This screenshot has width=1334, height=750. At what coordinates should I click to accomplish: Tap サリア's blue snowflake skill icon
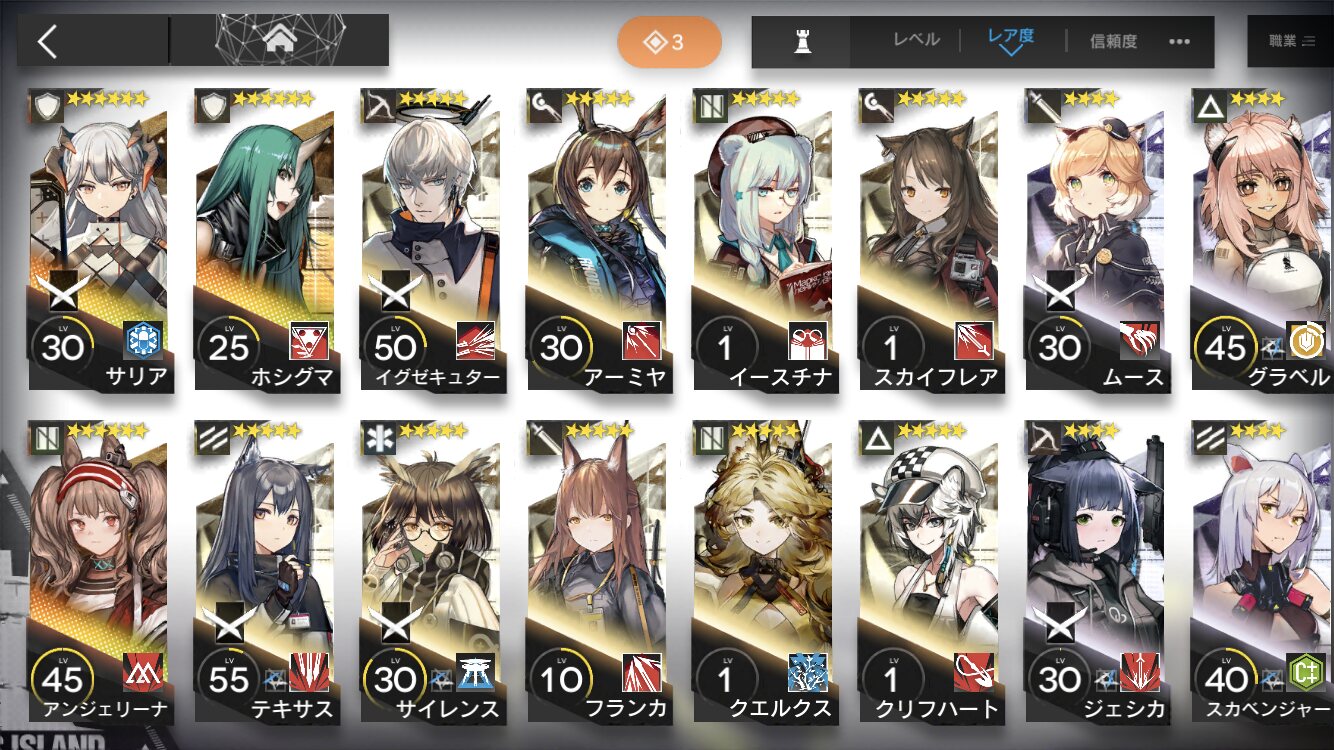click(x=144, y=341)
